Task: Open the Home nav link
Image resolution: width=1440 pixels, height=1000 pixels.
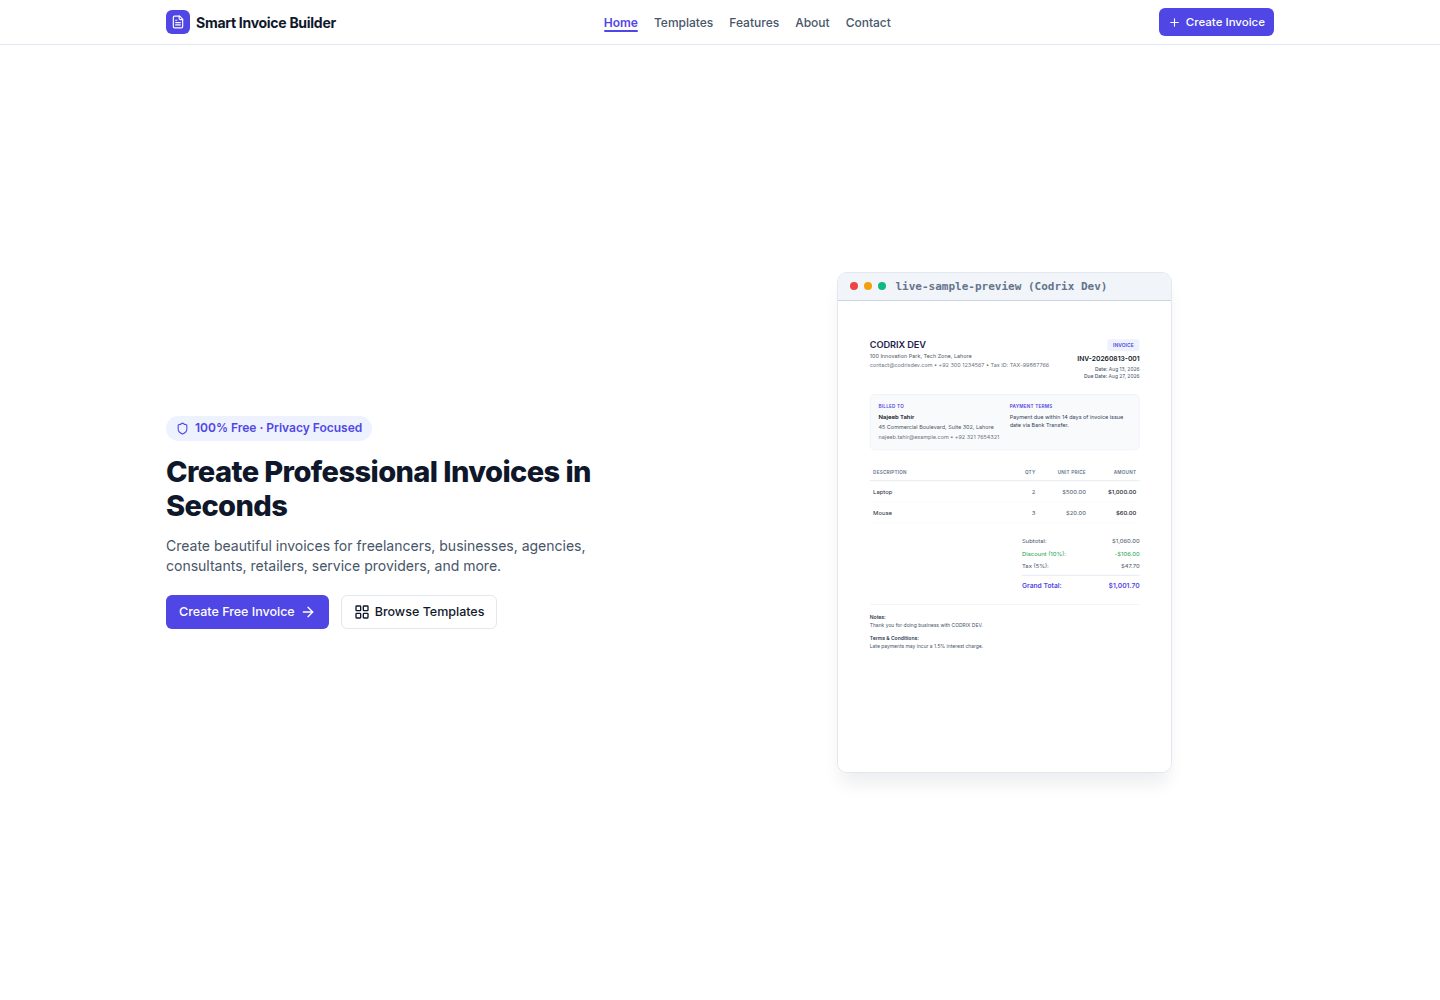Action: coord(621,22)
